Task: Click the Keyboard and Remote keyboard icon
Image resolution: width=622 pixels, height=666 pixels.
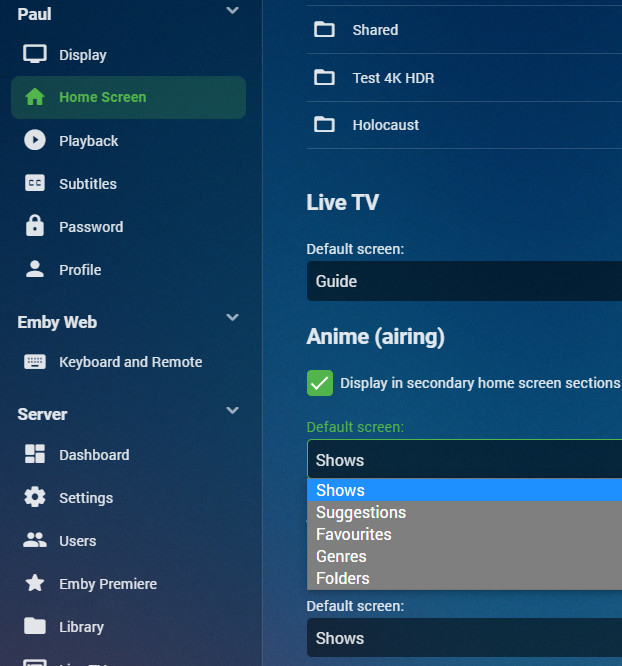Action: tap(35, 362)
